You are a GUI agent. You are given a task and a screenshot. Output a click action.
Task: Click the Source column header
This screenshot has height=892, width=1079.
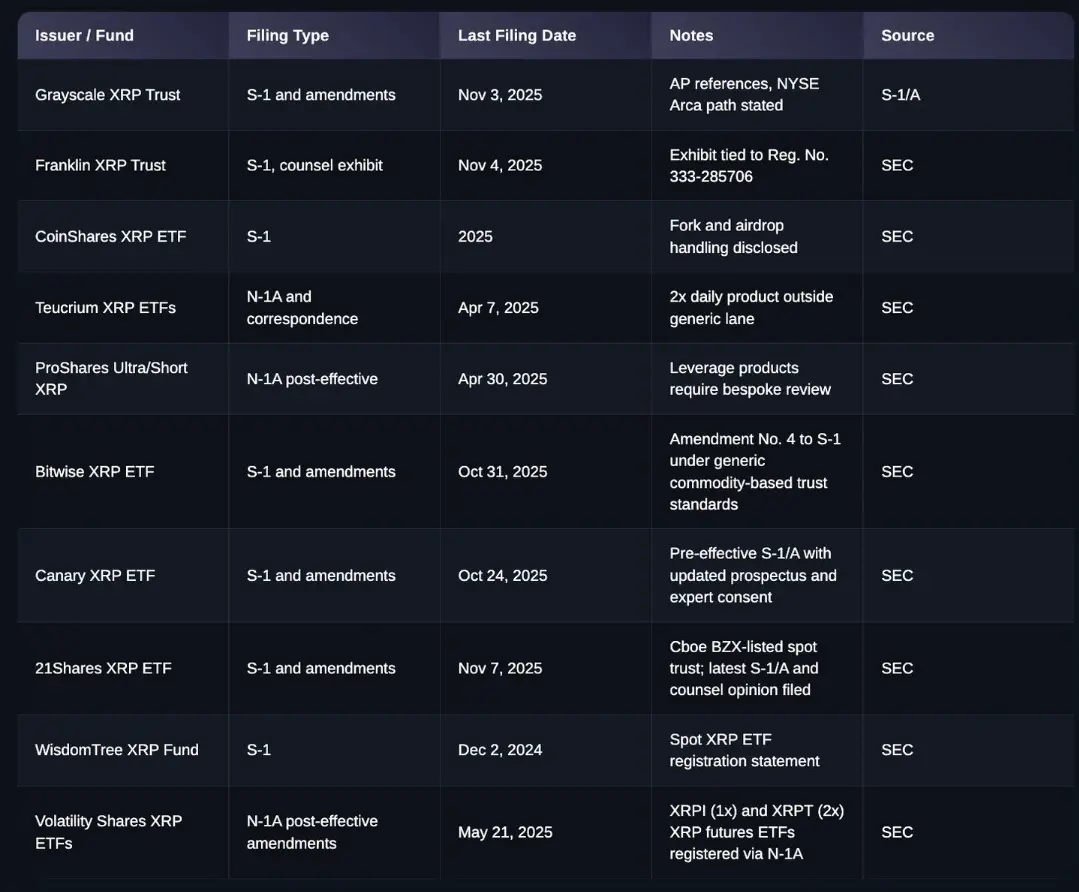907,36
